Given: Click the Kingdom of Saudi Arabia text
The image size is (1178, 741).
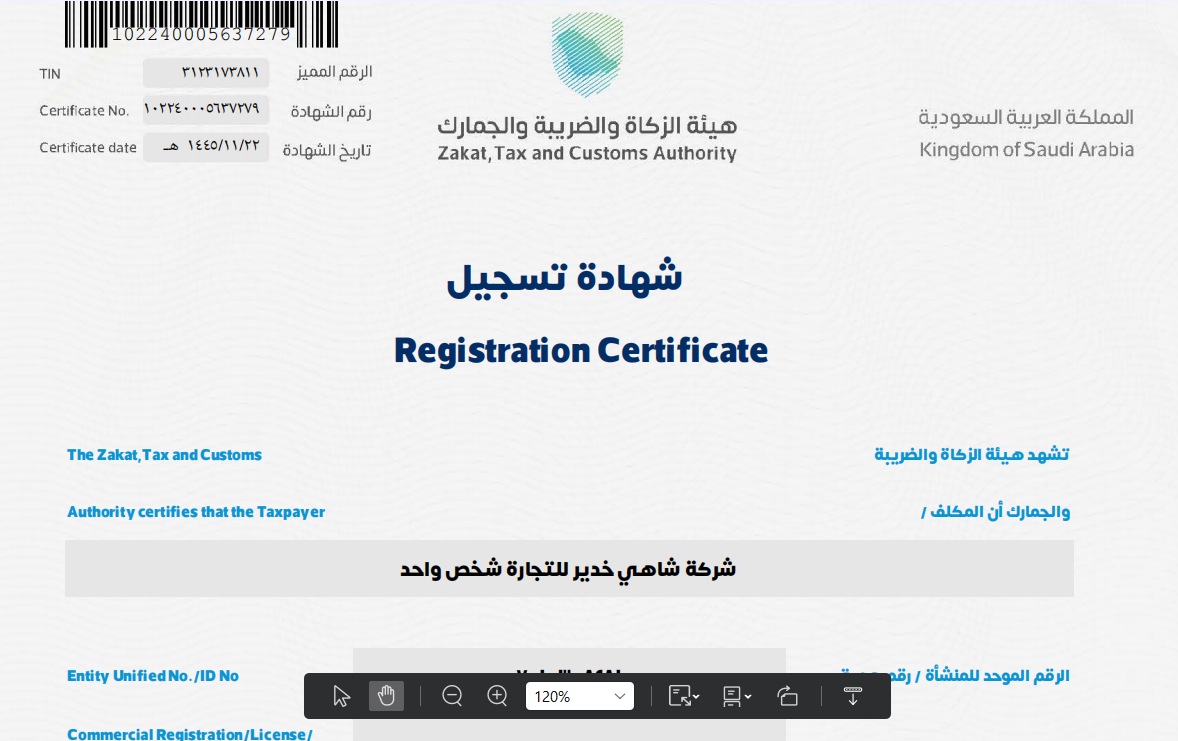Looking at the screenshot, I should (x=1026, y=150).
